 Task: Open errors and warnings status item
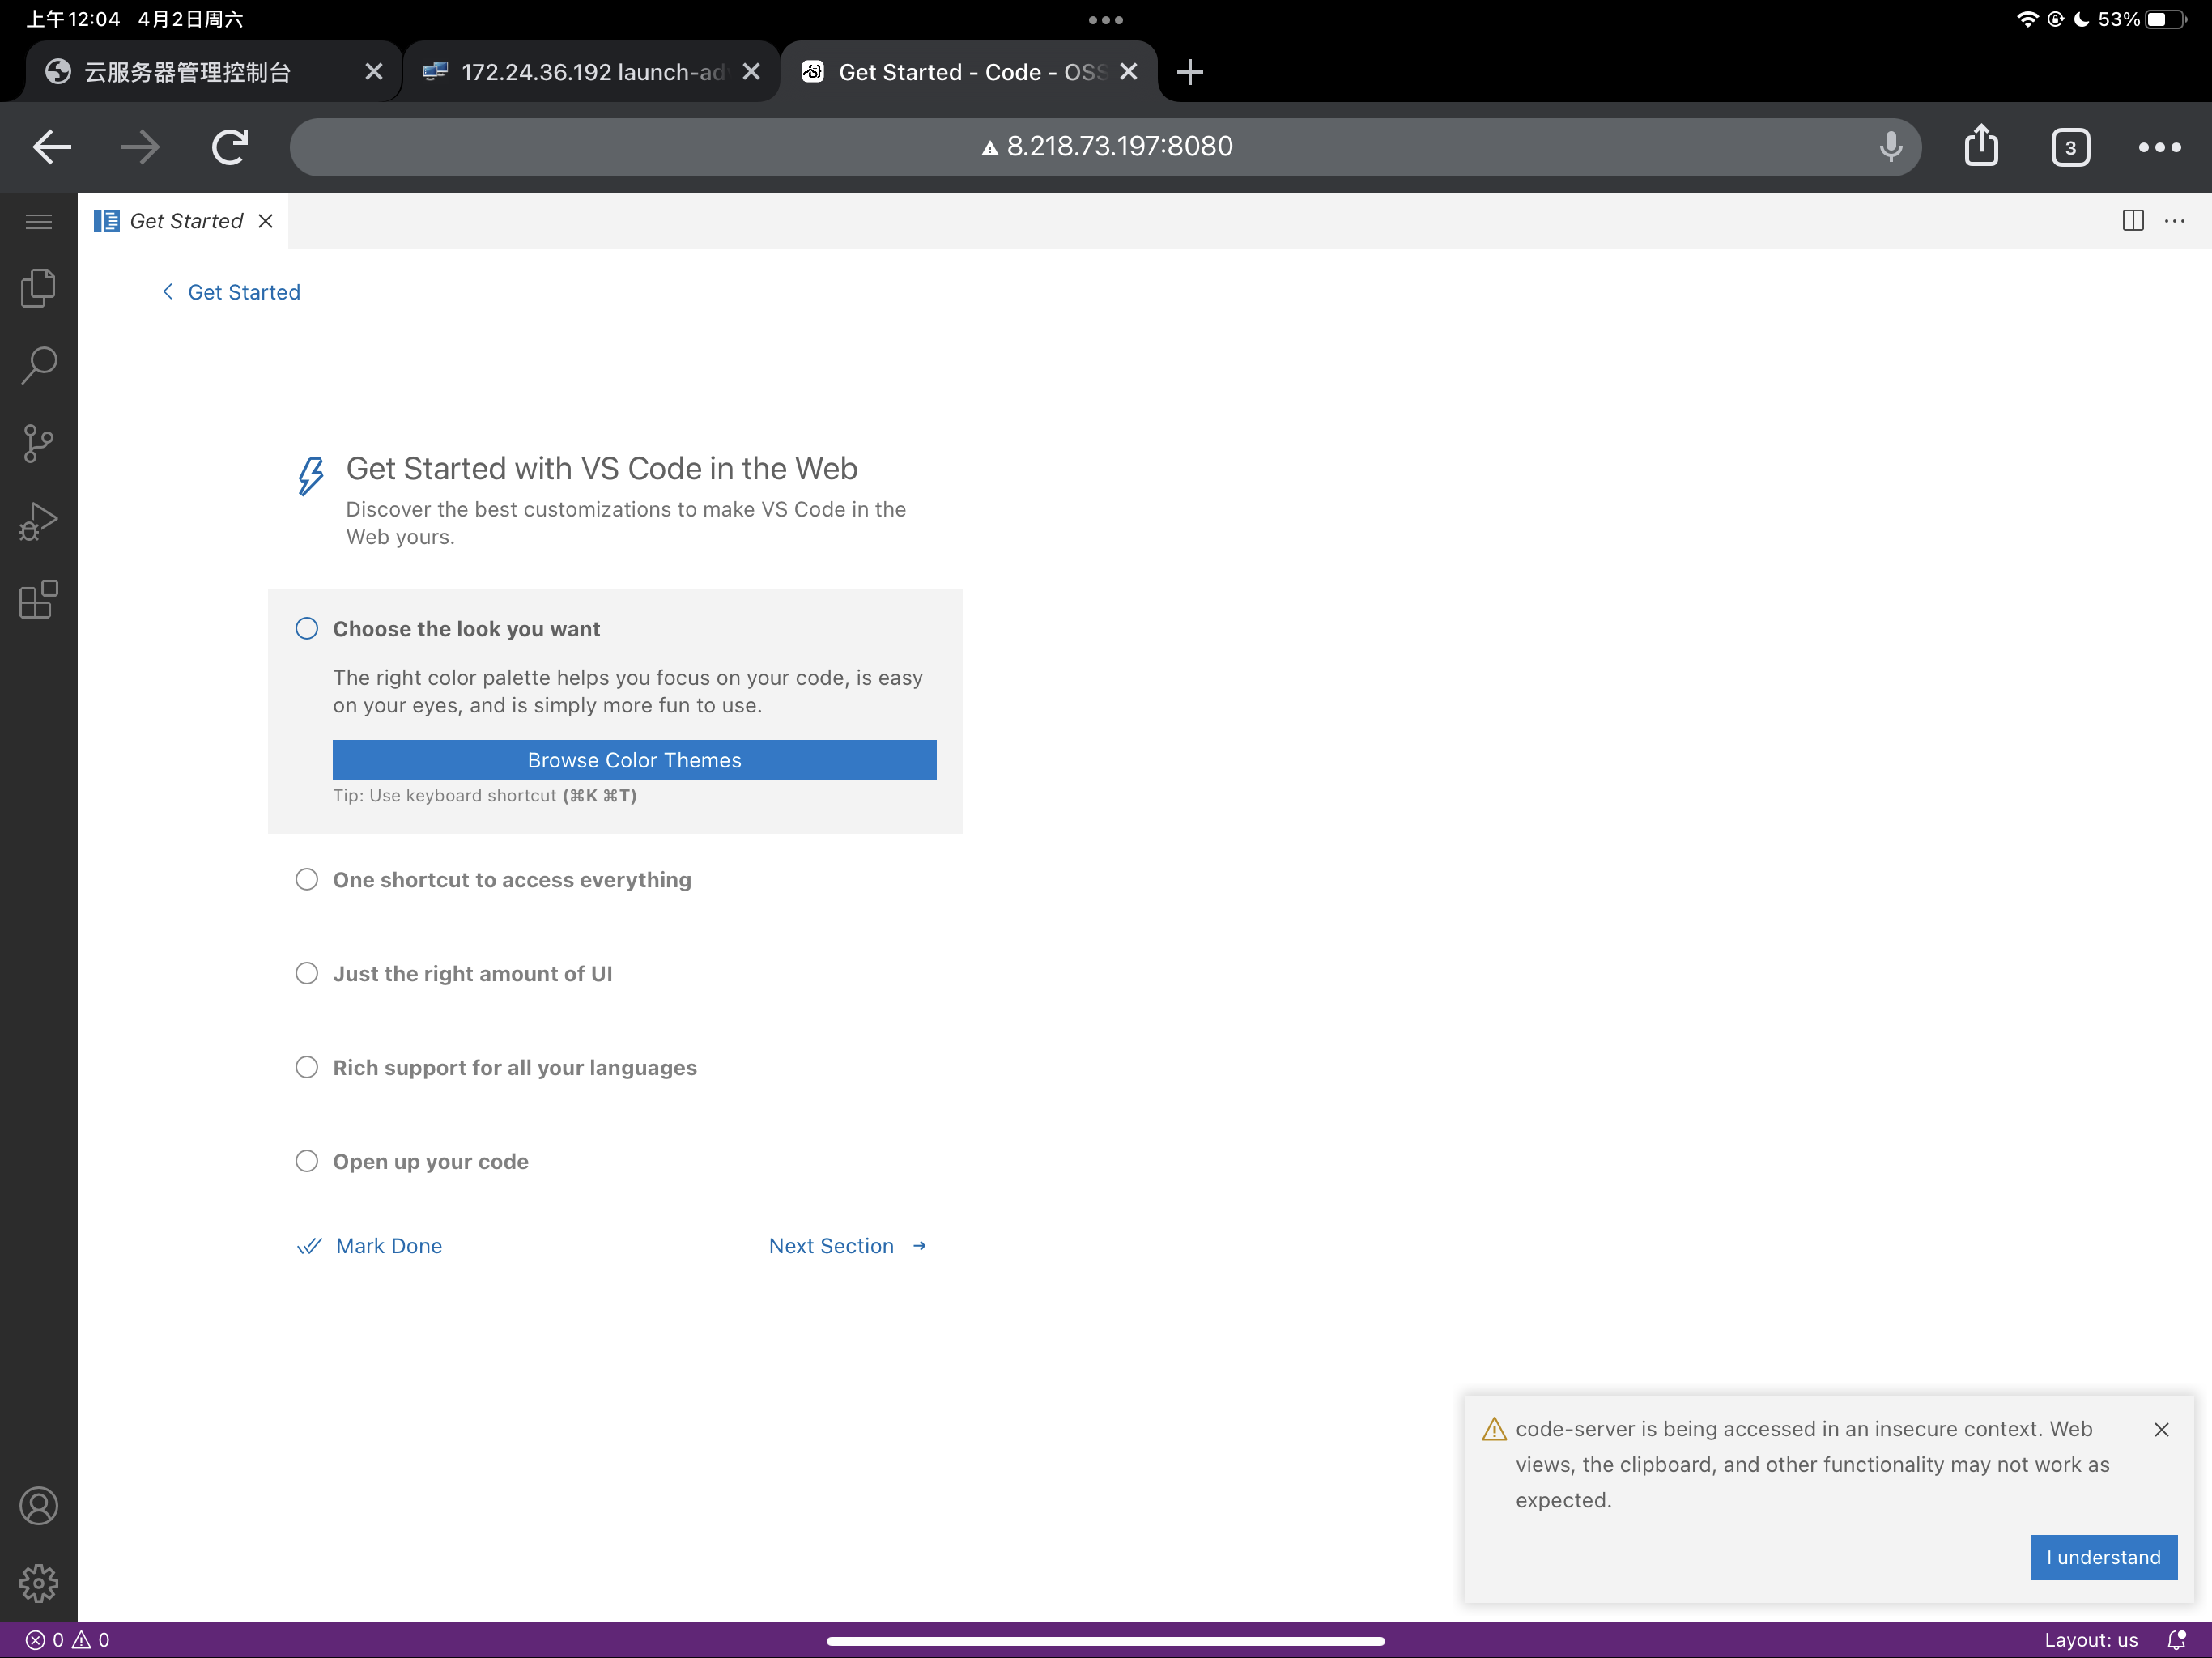pos(67,1640)
